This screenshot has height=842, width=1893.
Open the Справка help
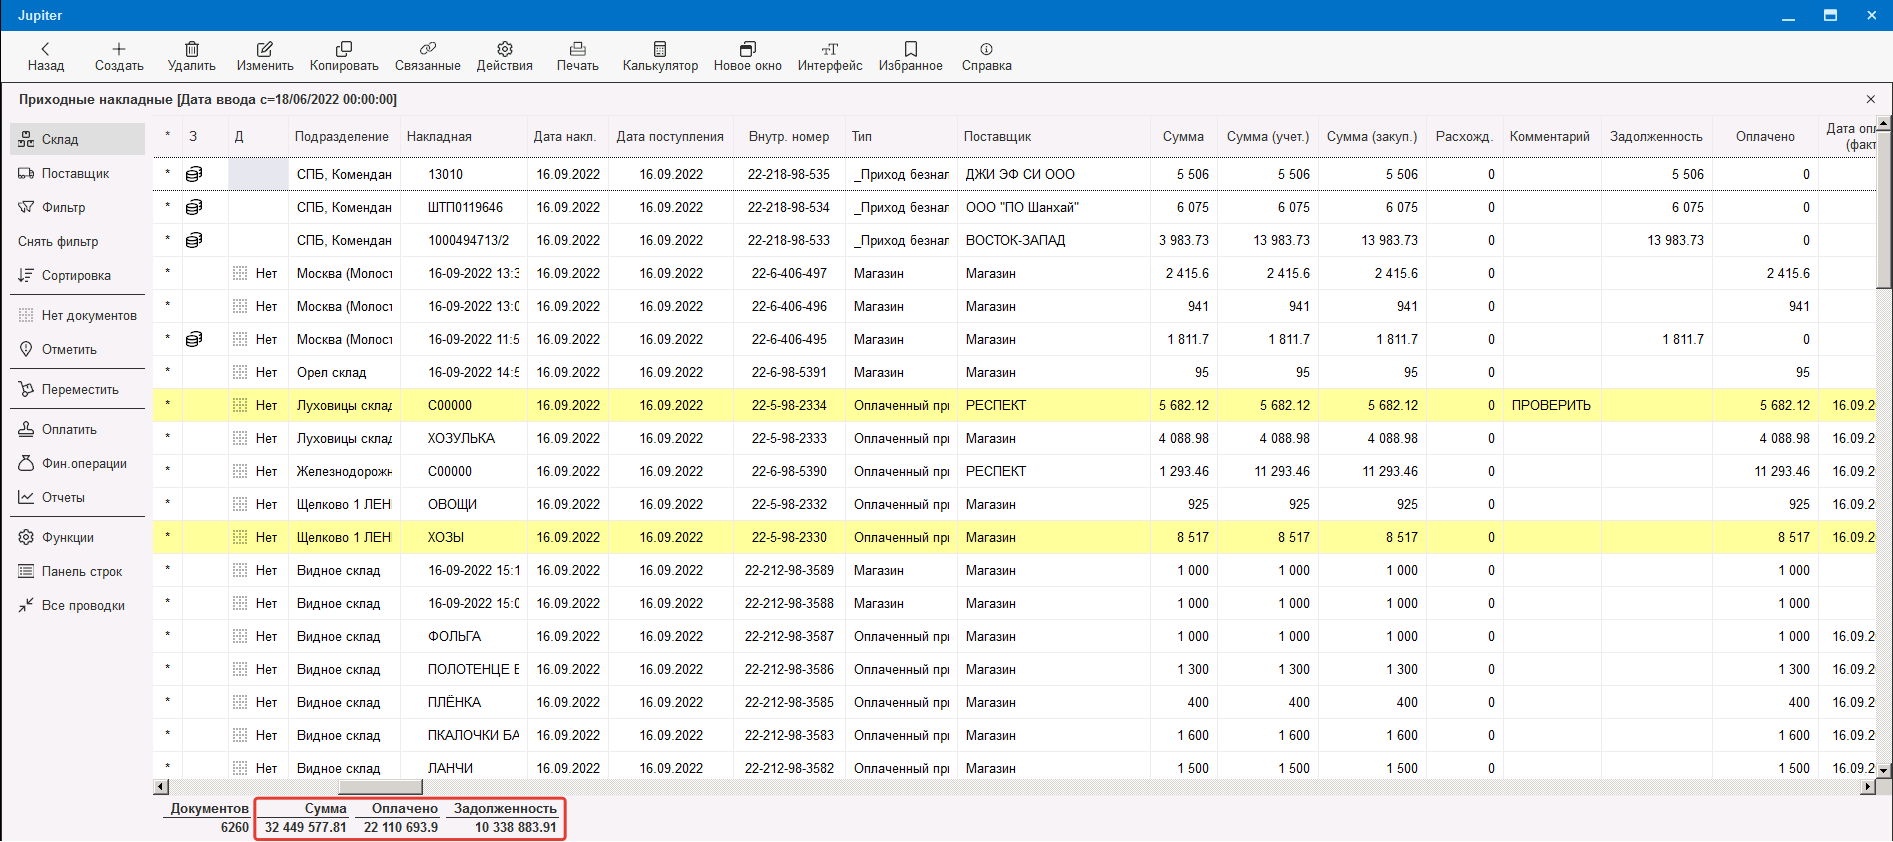987,57
